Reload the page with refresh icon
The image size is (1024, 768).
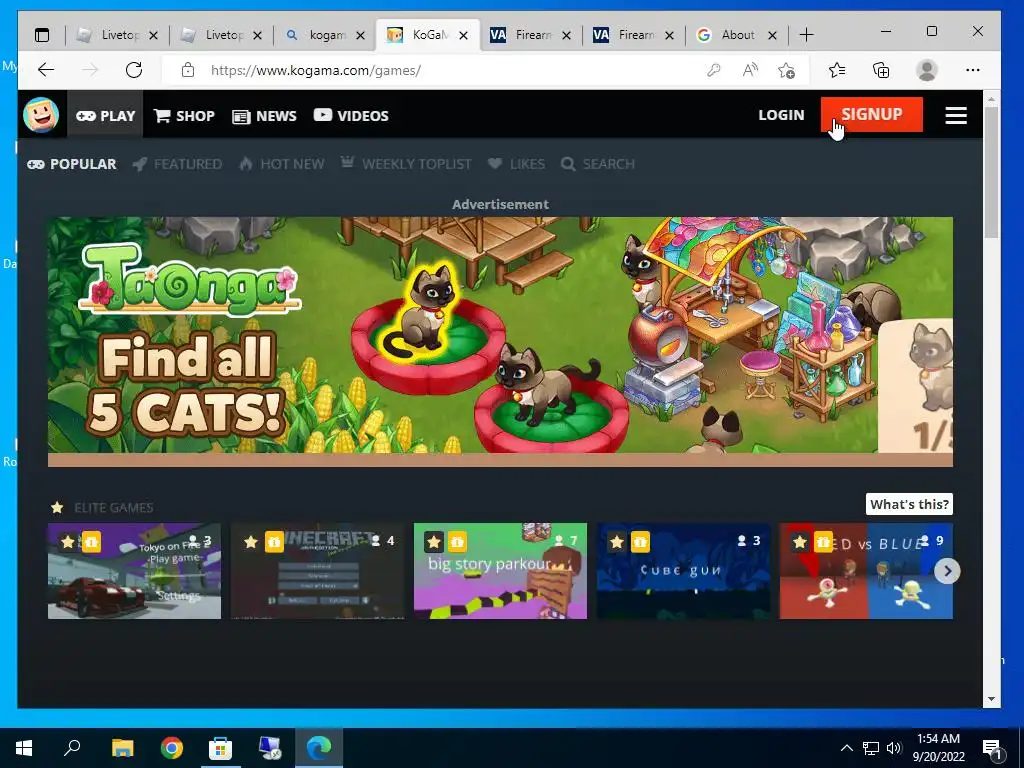click(x=134, y=70)
